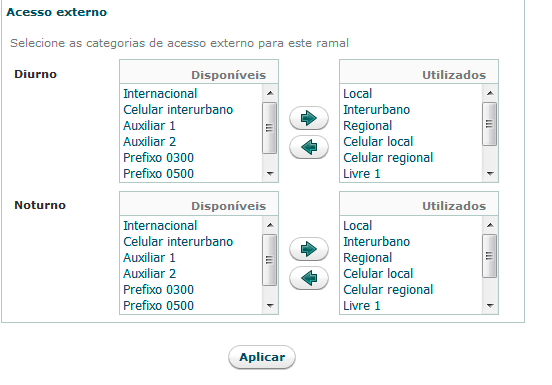Select Regional in Noturno Utilizados list
This screenshot has width=552, height=385.
412,258
